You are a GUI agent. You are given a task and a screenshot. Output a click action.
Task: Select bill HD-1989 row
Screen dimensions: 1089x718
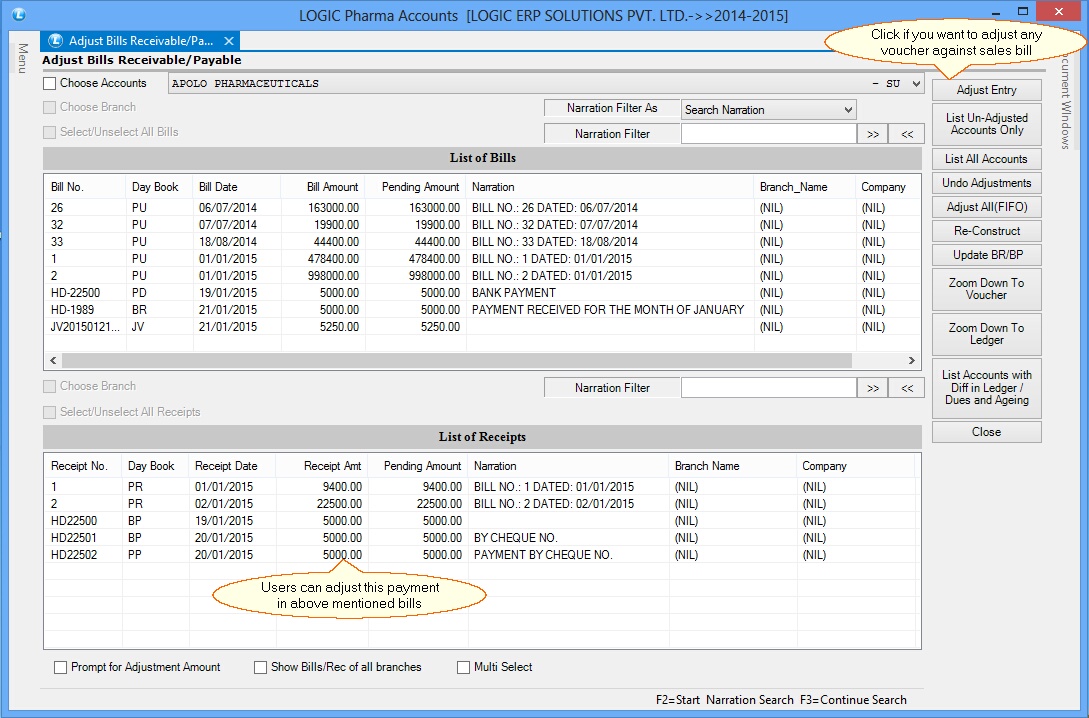point(483,310)
